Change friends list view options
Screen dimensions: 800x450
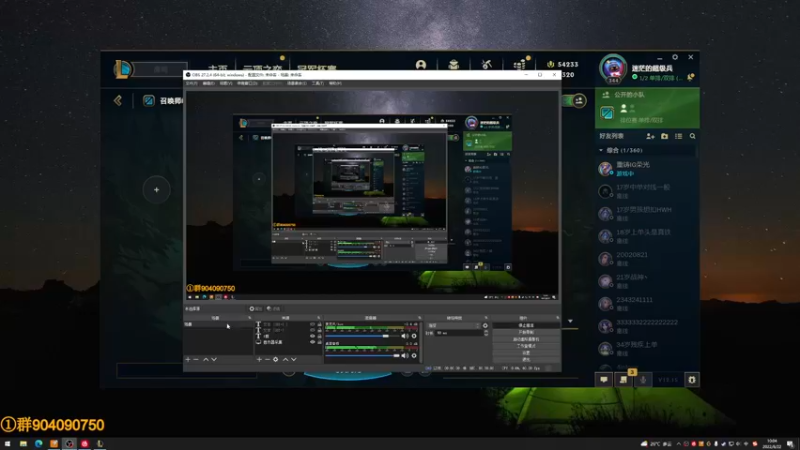tap(679, 136)
